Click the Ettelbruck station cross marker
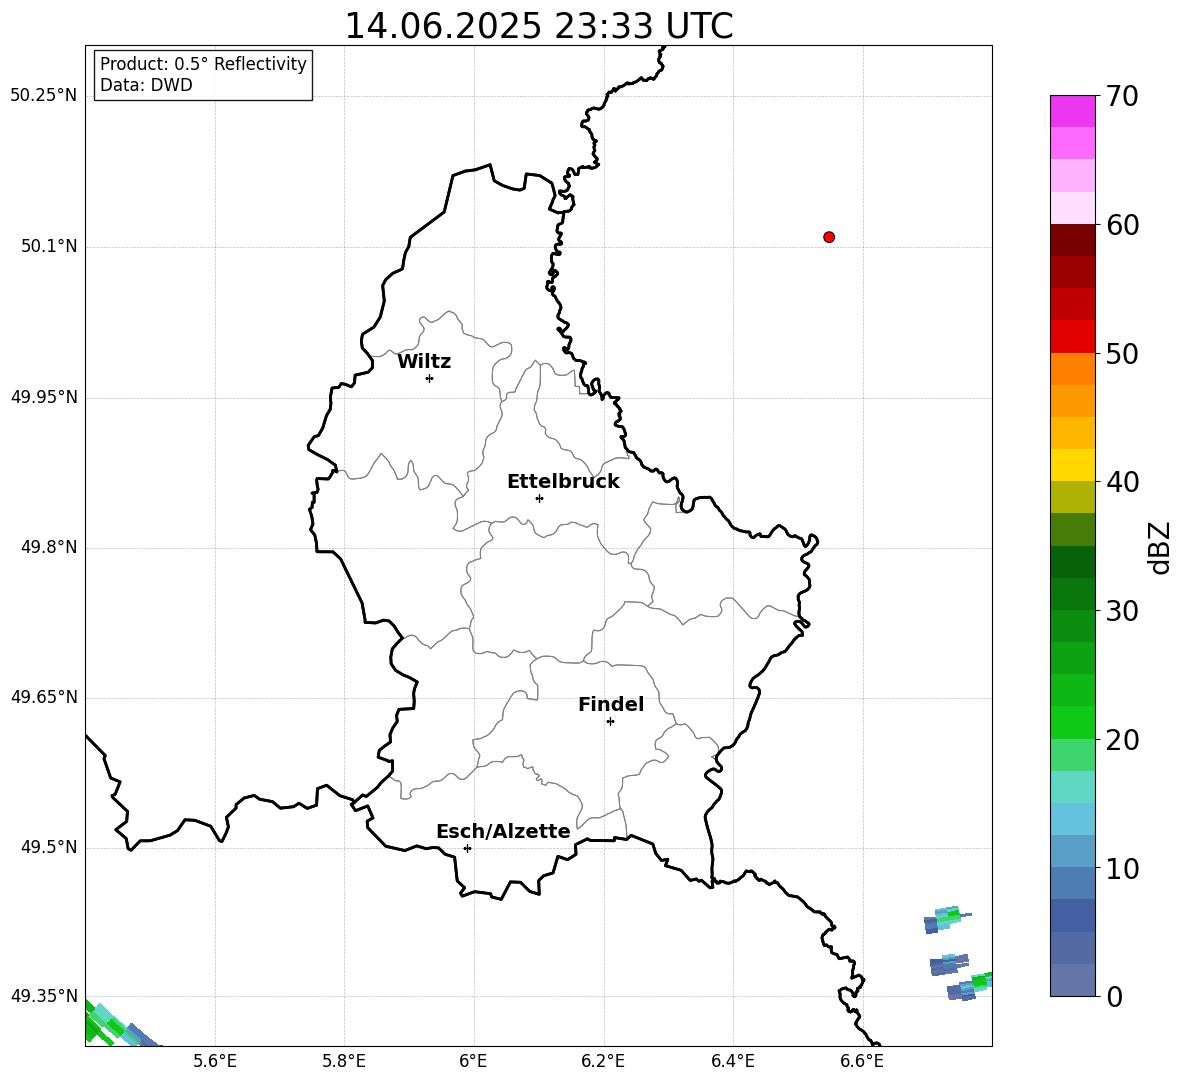The width and height of the screenshot is (1184, 1081). pos(539,498)
